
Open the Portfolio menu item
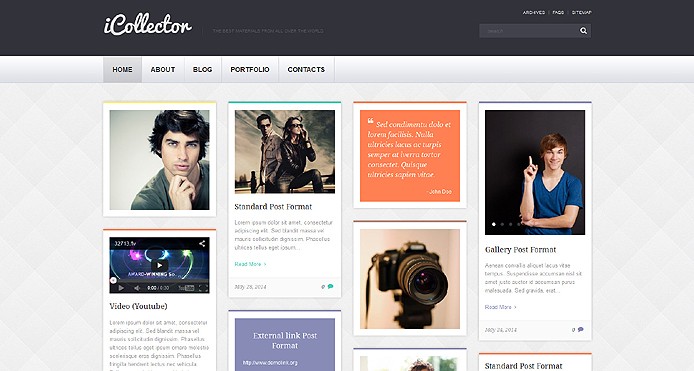[x=250, y=70]
